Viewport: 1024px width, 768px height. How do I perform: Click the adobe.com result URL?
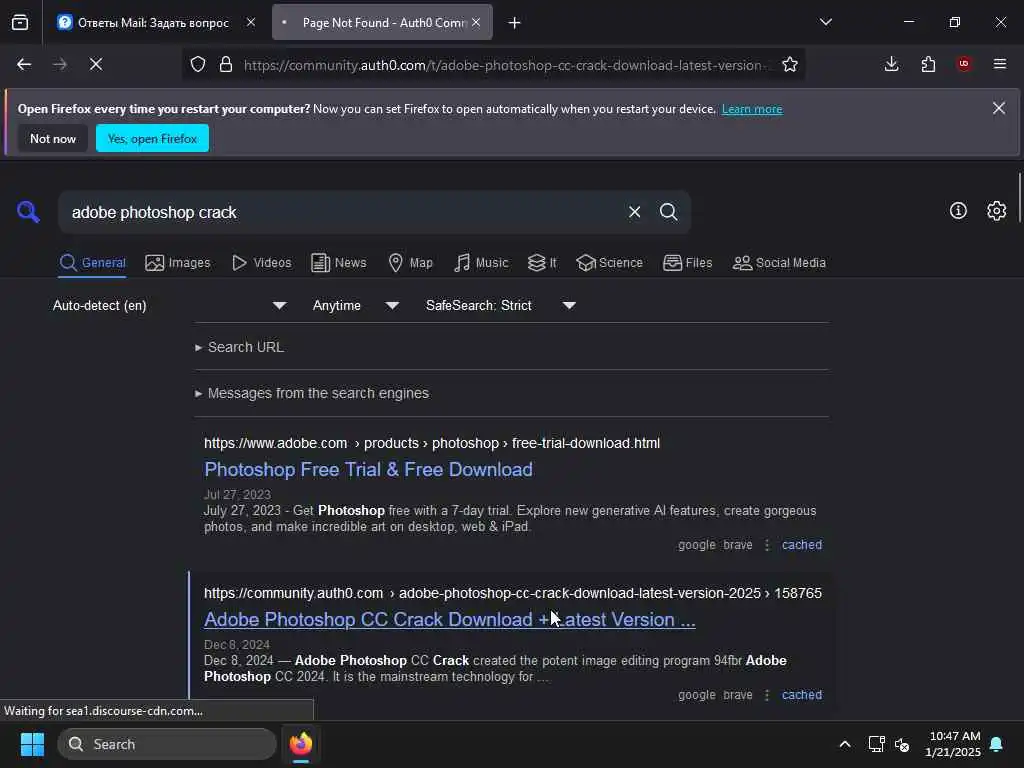tap(432, 443)
